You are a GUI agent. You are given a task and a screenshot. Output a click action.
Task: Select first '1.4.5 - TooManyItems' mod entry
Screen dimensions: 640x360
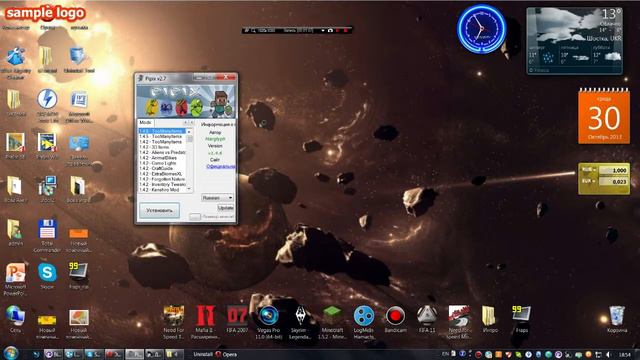point(162,131)
